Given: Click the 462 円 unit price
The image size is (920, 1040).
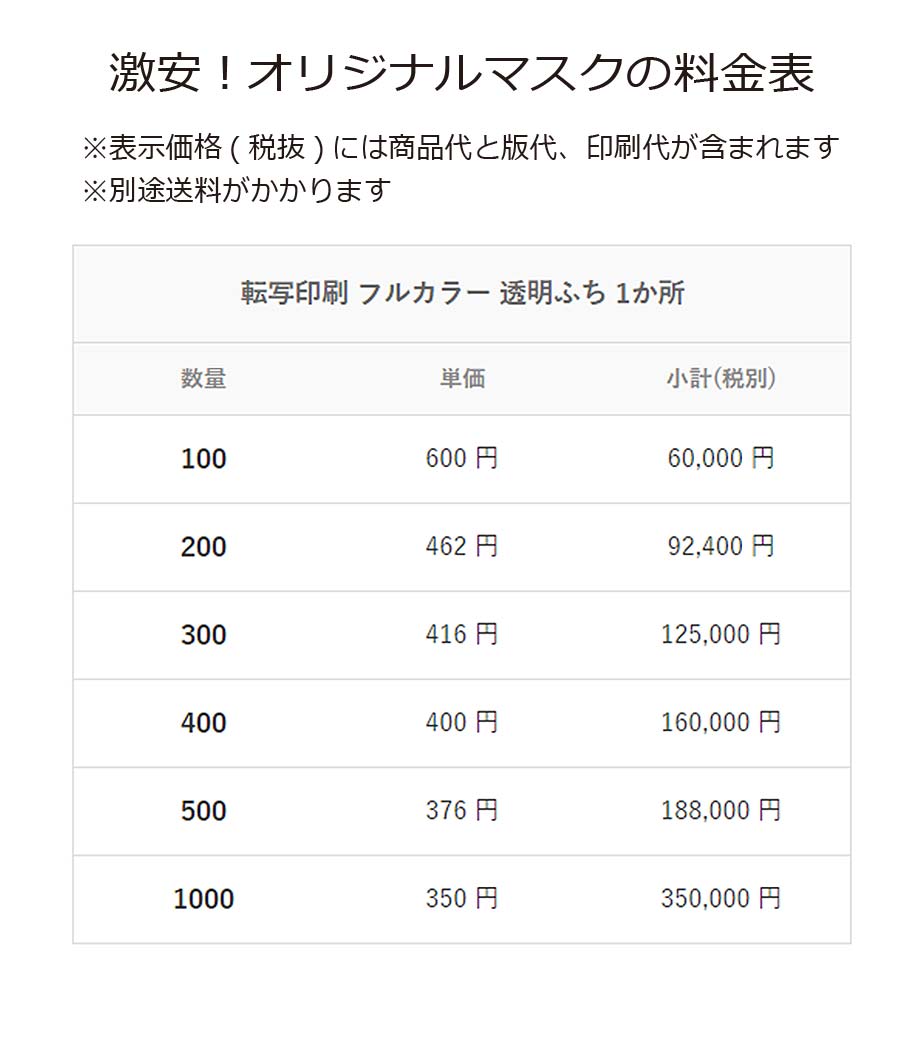Looking at the screenshot, I should 462,547.
